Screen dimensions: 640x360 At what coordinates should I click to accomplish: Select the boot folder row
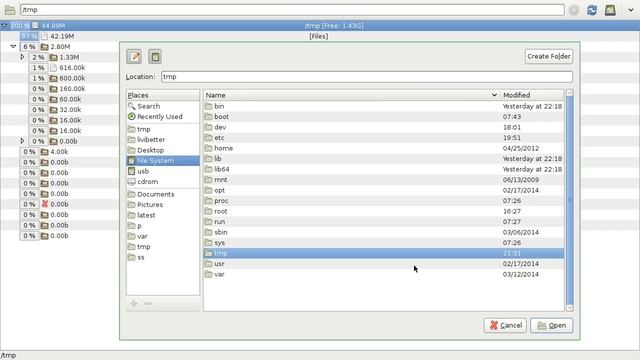(x=384, y=117)
